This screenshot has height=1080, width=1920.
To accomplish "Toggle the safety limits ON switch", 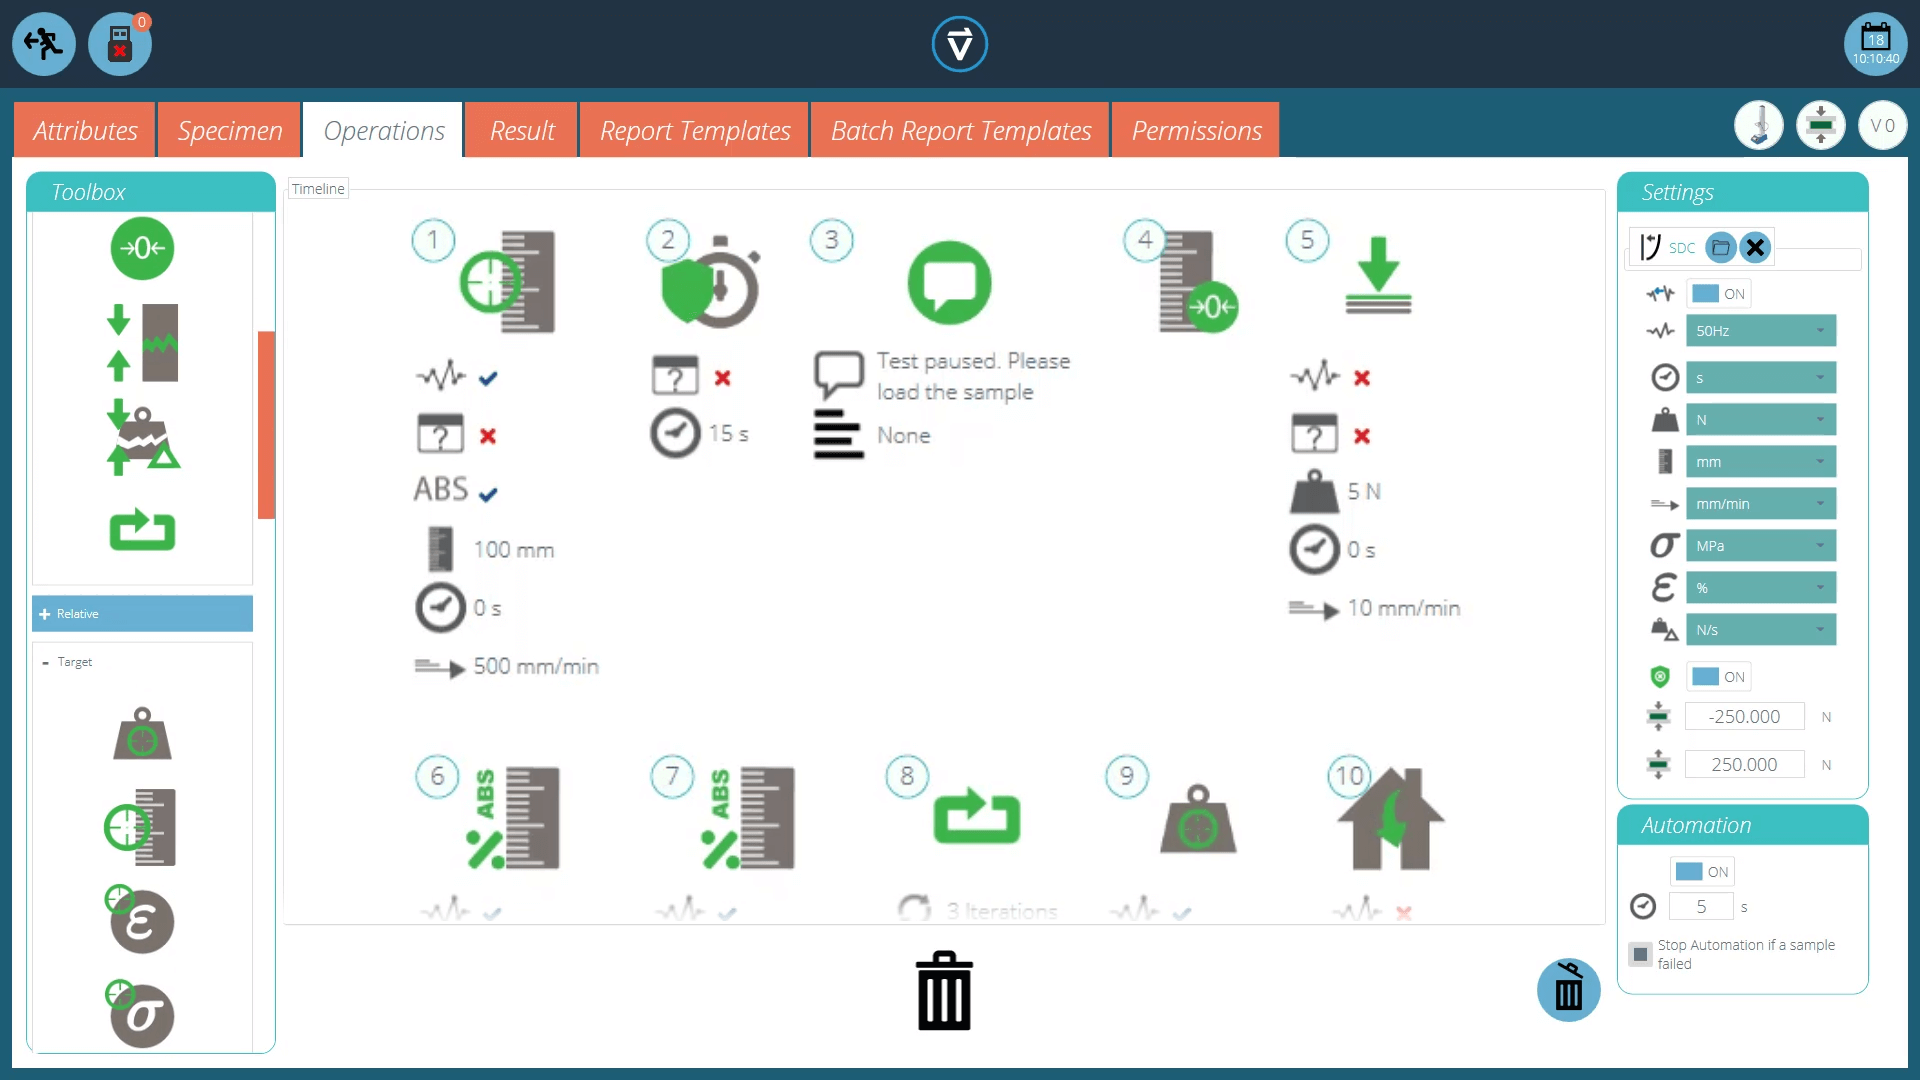I will pyautogui.click(x=1719, y=676).
